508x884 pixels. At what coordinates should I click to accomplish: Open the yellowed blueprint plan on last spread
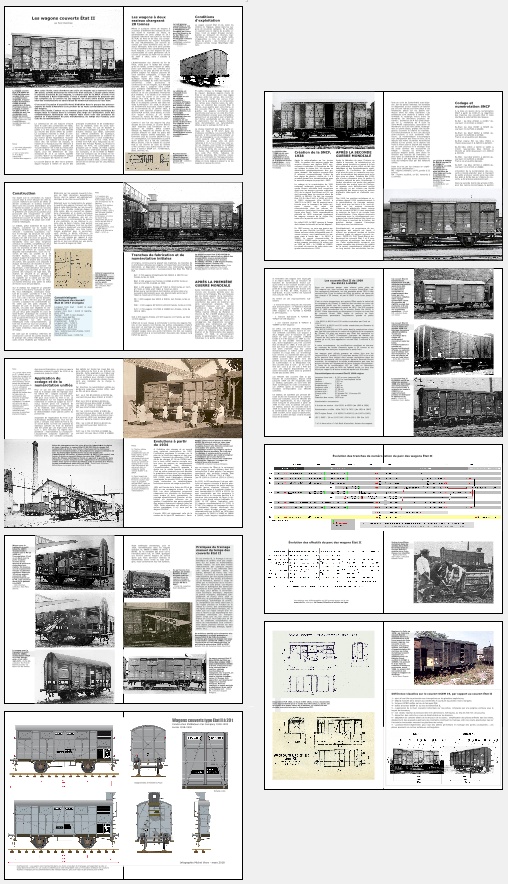coord(324,745)
